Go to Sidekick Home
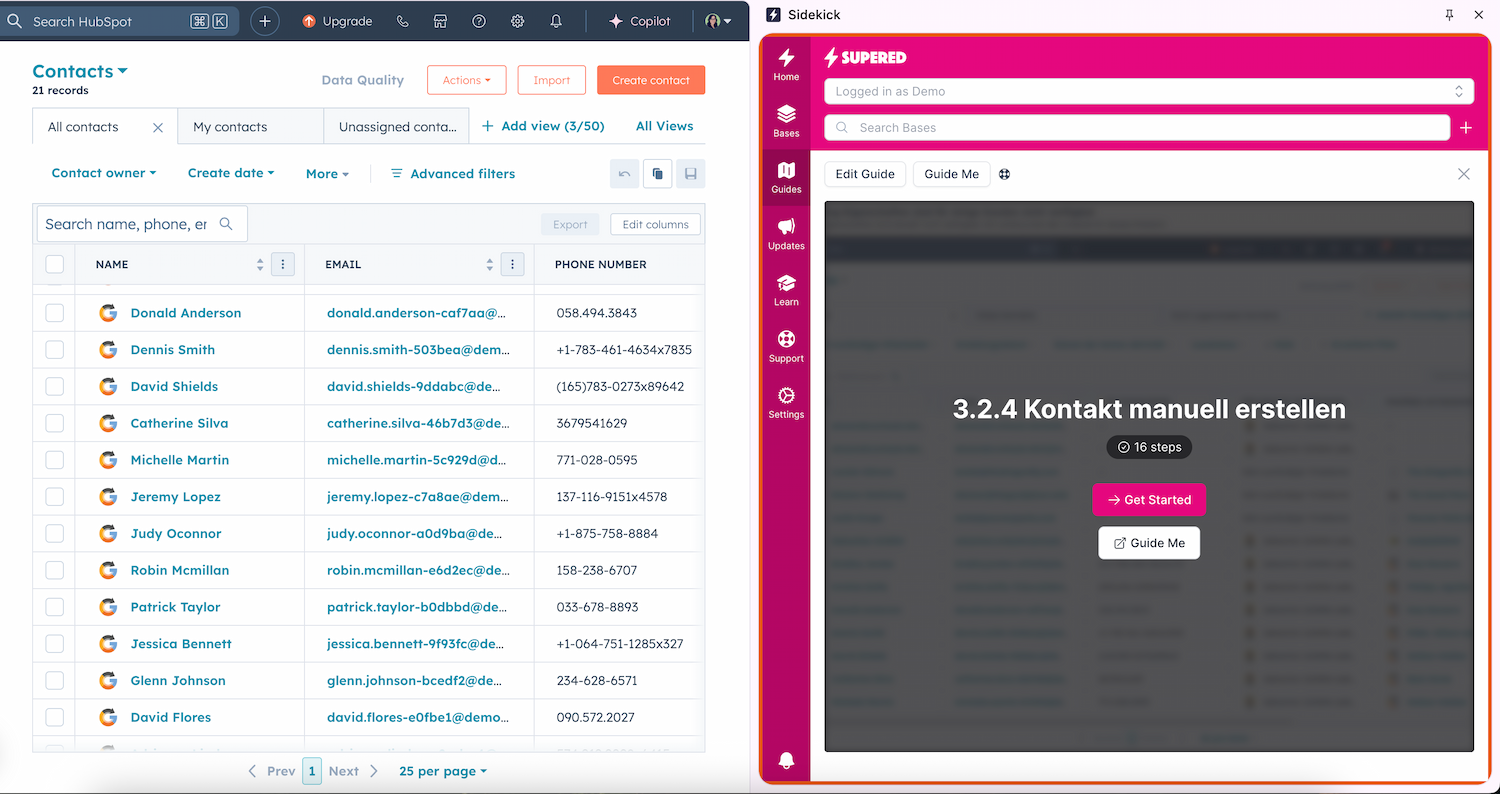 tap(786, 65)
